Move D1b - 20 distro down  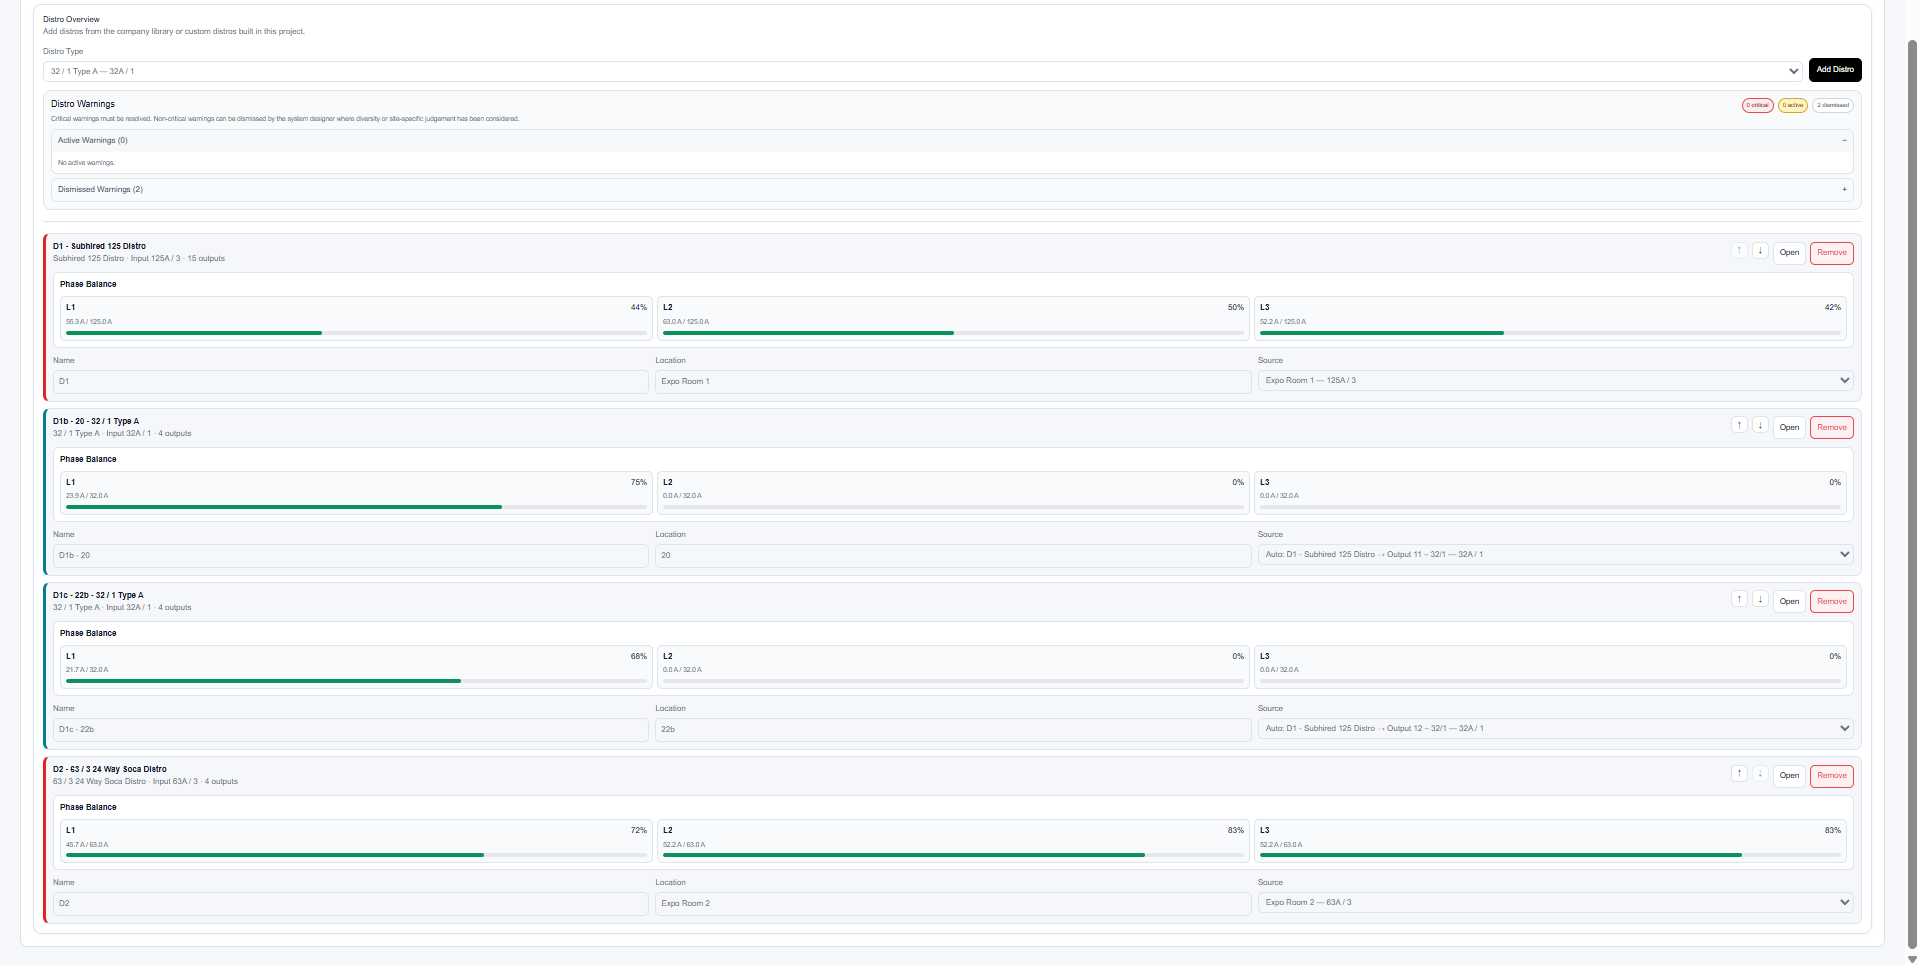[1760, 425]
